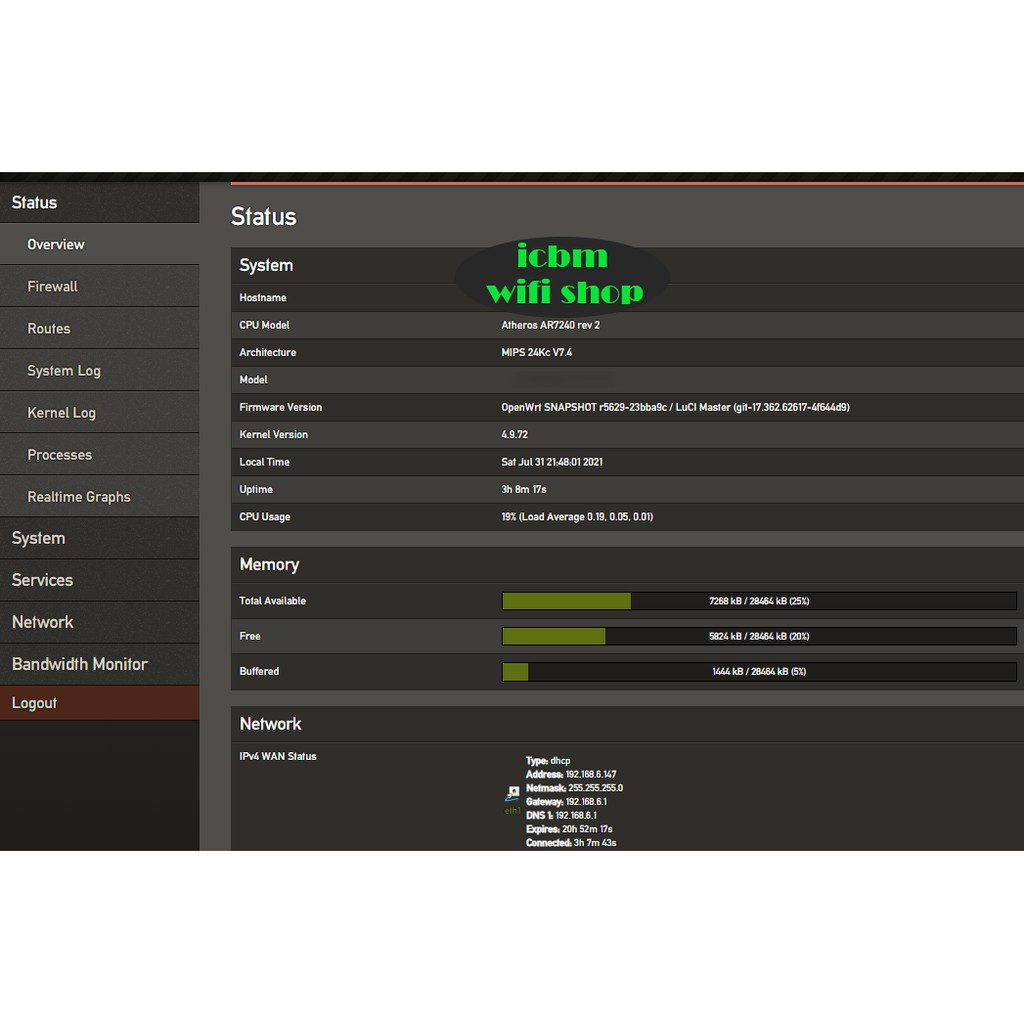Click the Total Available memory bar
1024x1024 pixels.
(x=758, y=601)
